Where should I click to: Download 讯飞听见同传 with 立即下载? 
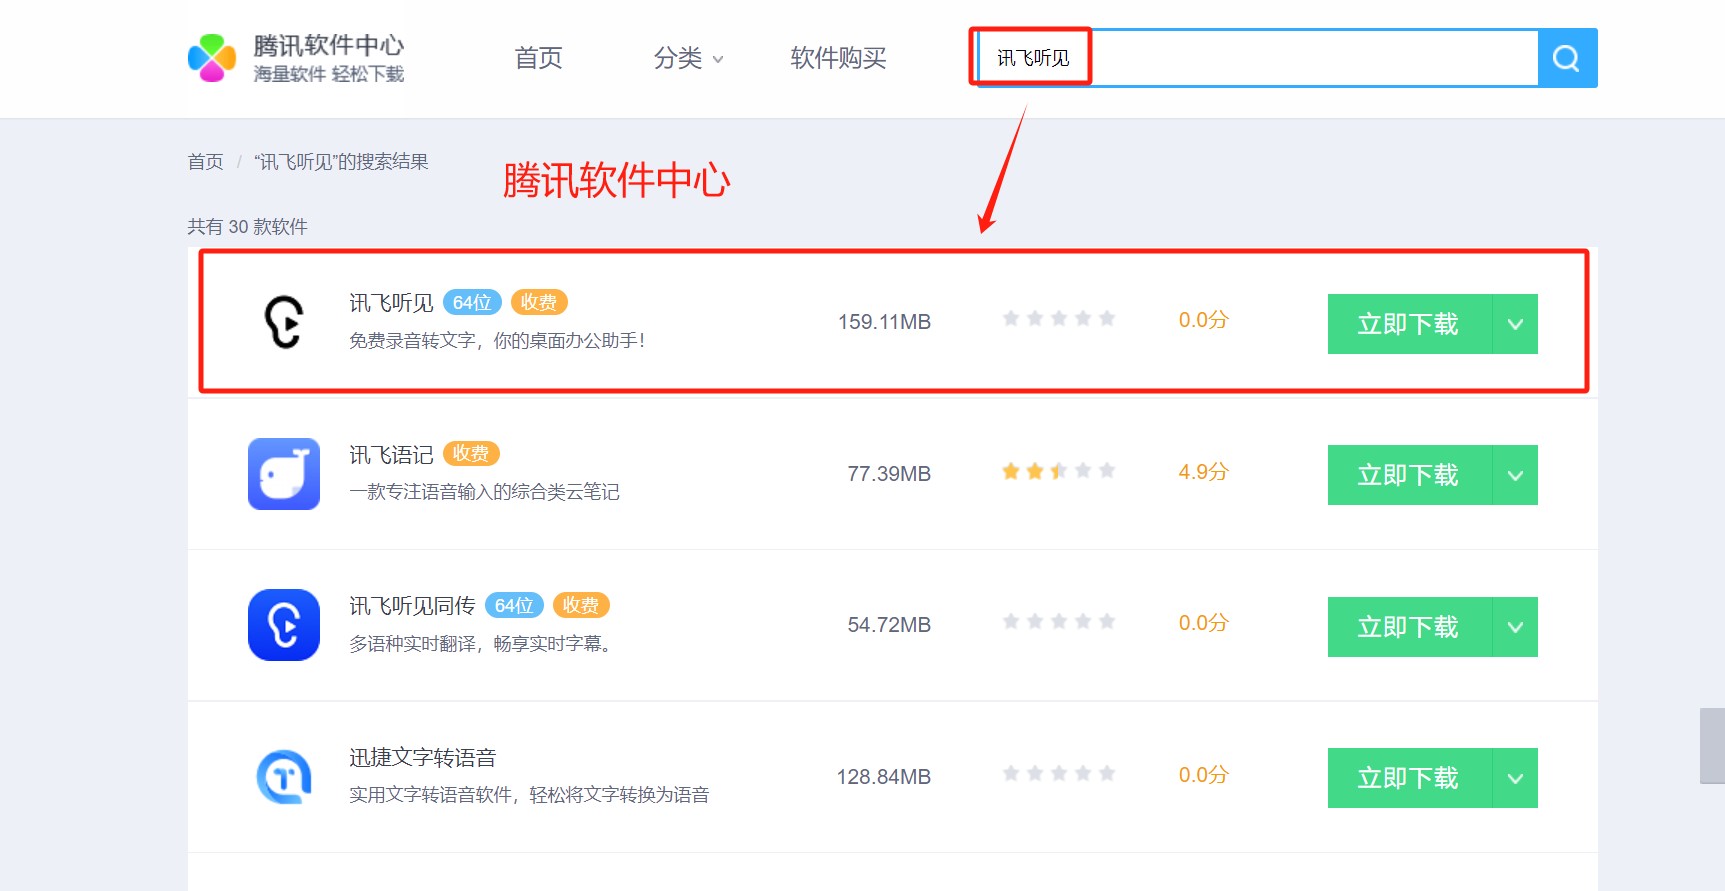1409,627
